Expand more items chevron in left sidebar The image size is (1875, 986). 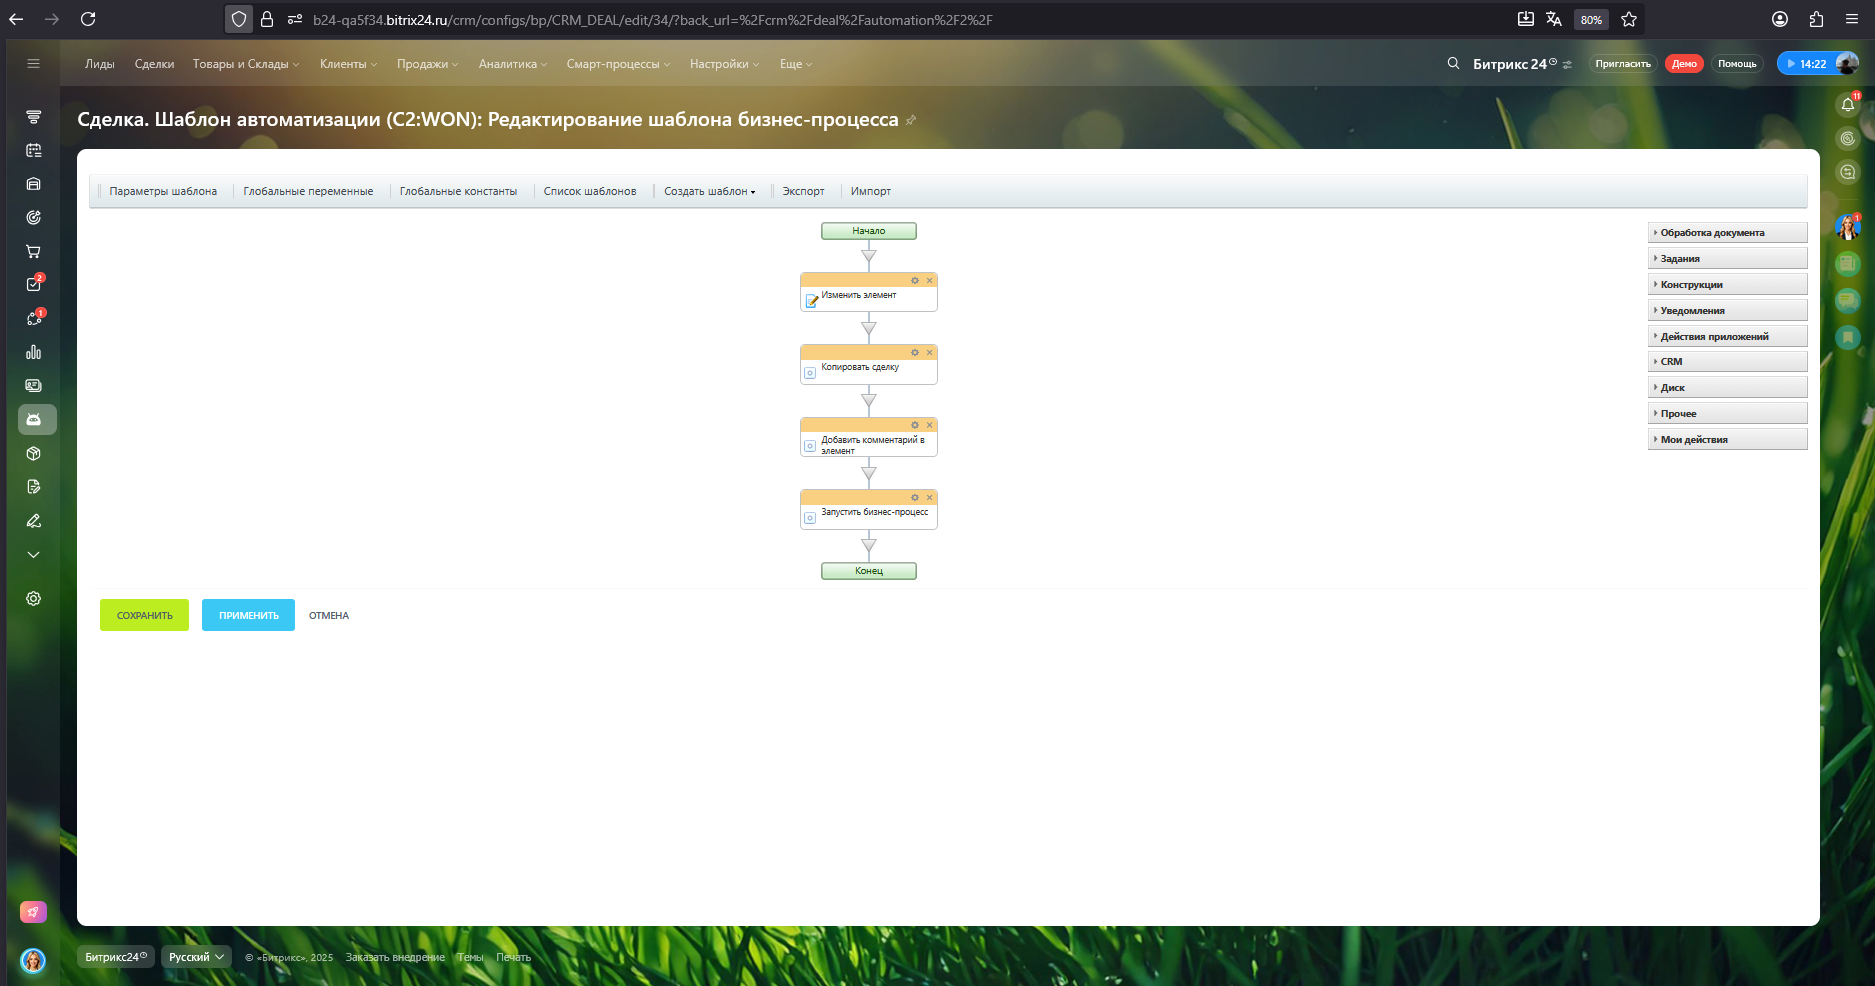[x=33, y=555]
